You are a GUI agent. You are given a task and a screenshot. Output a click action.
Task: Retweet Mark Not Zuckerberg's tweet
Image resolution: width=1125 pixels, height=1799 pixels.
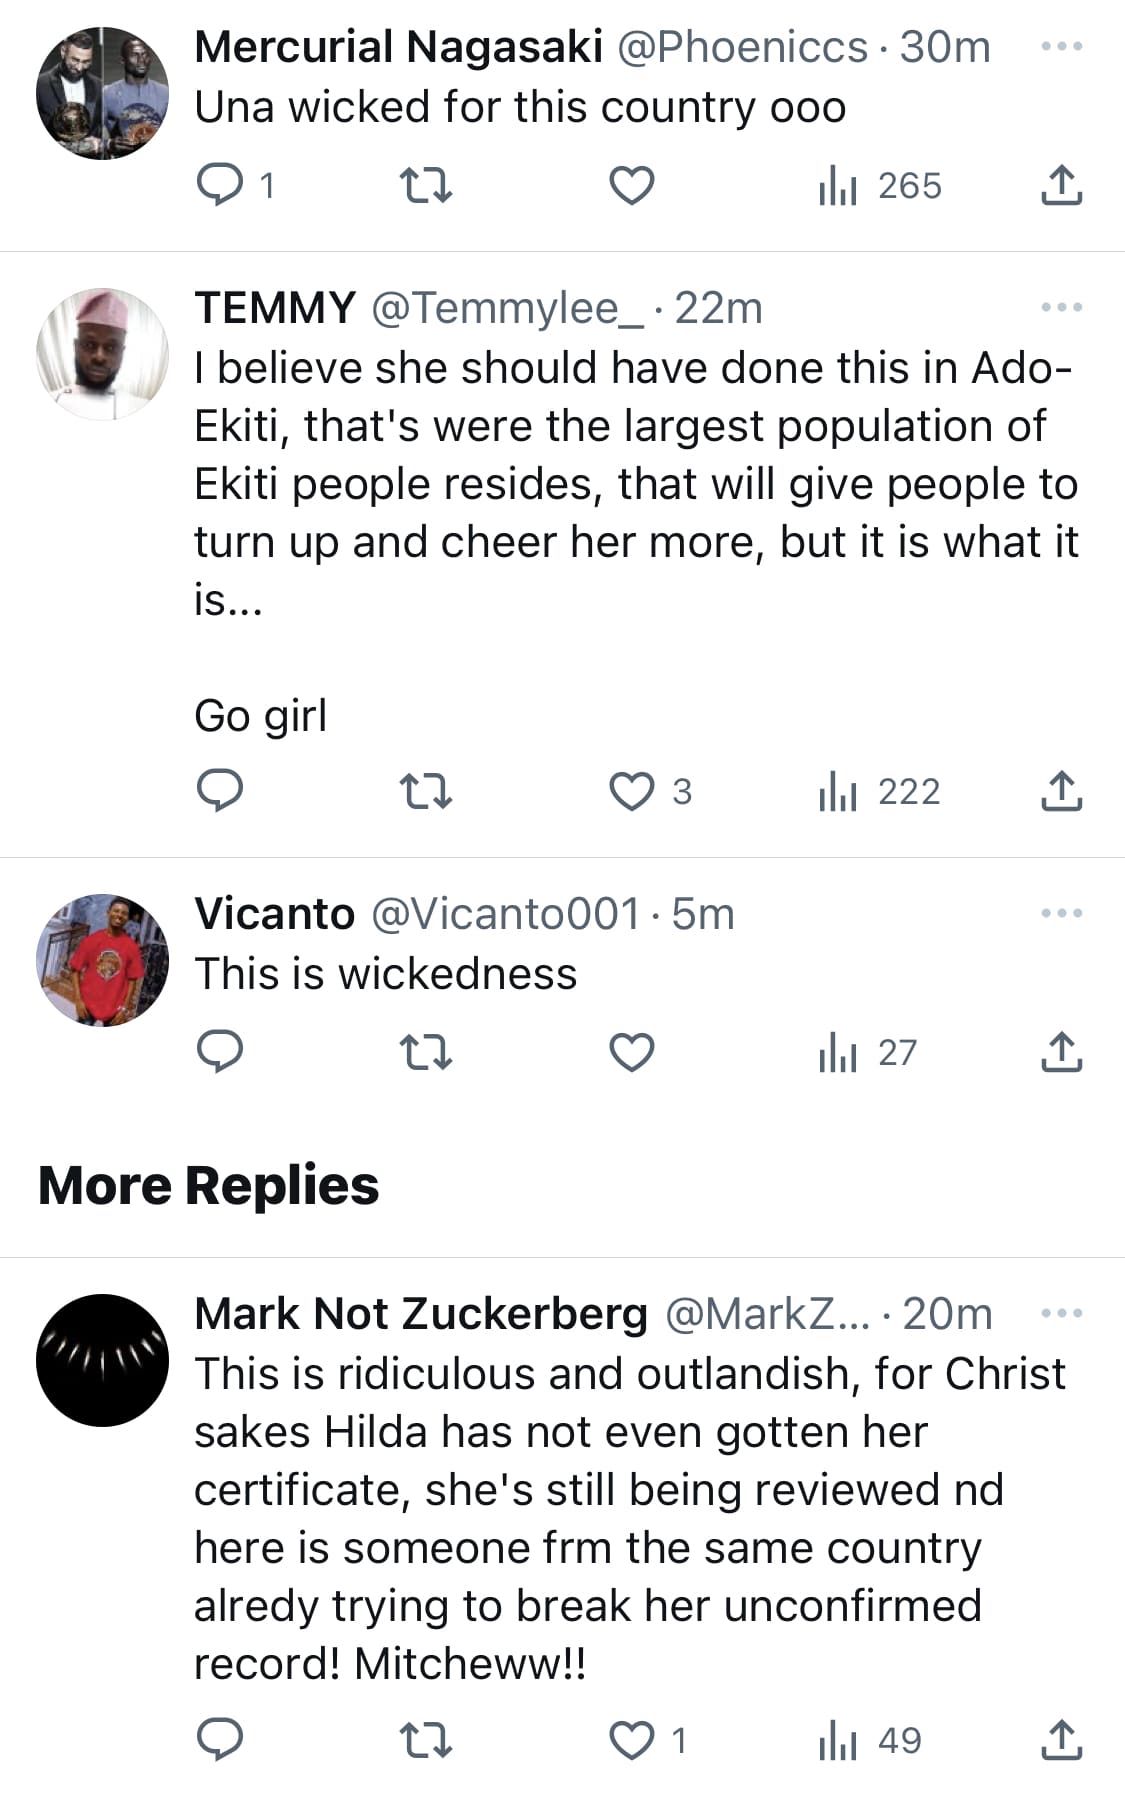point(426,1741)
